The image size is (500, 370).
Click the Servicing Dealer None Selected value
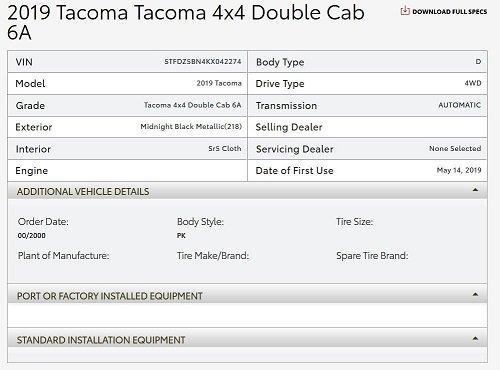pyautogui.click(x=455, y=148)
